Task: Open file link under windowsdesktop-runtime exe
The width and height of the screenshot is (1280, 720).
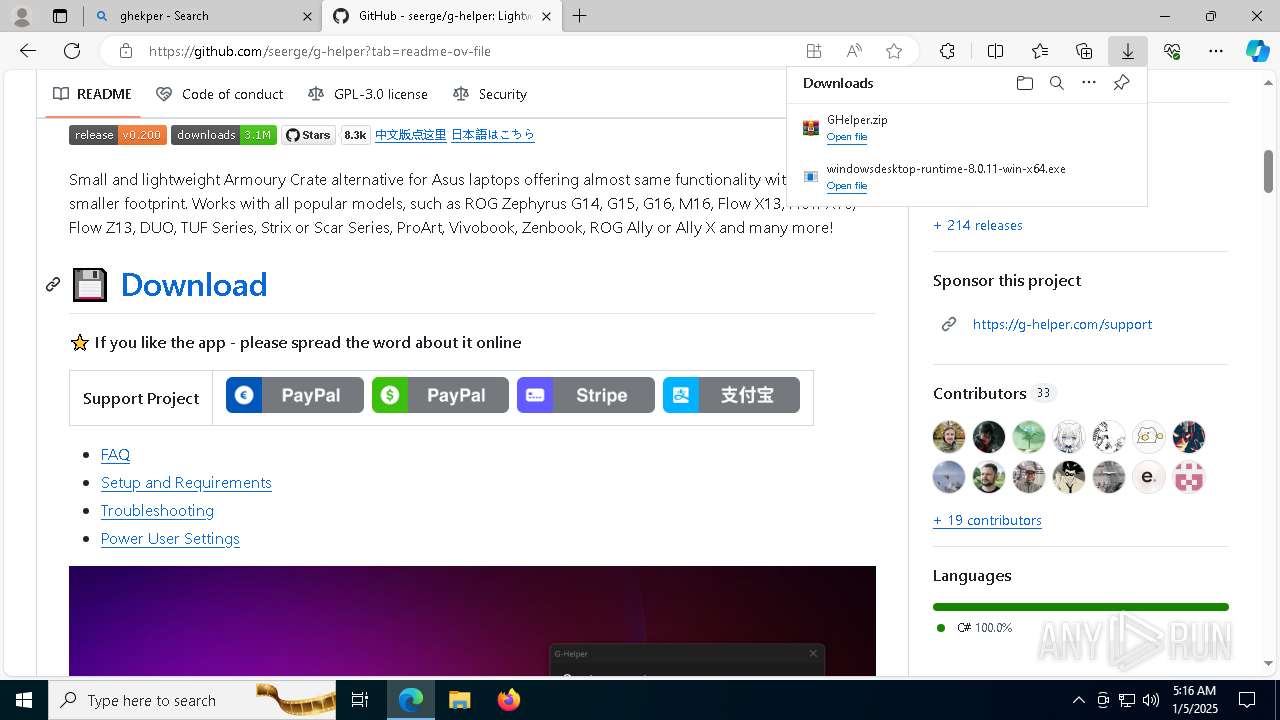Action: (x=846, y=186)
